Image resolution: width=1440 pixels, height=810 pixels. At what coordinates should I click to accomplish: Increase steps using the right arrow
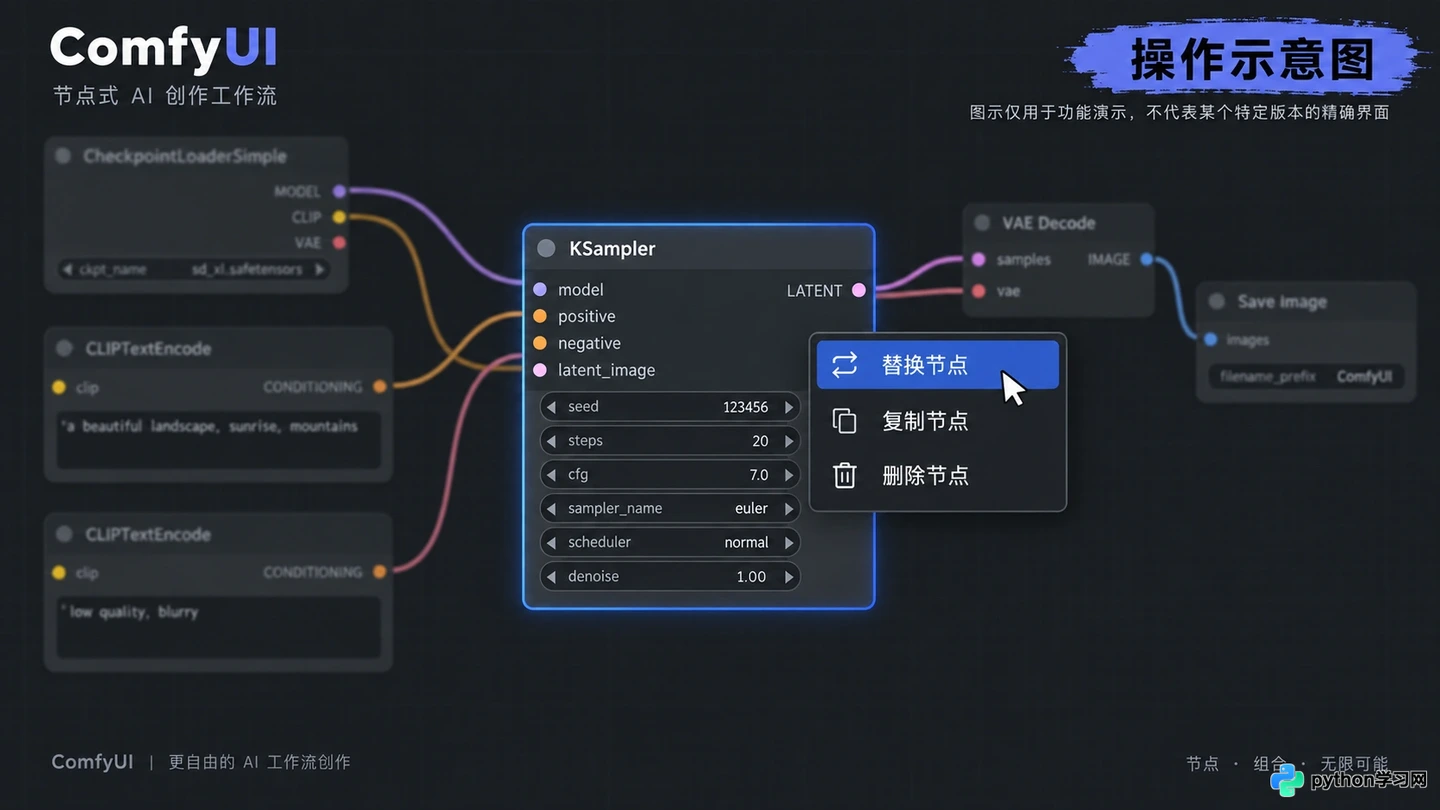pos(789,441)
